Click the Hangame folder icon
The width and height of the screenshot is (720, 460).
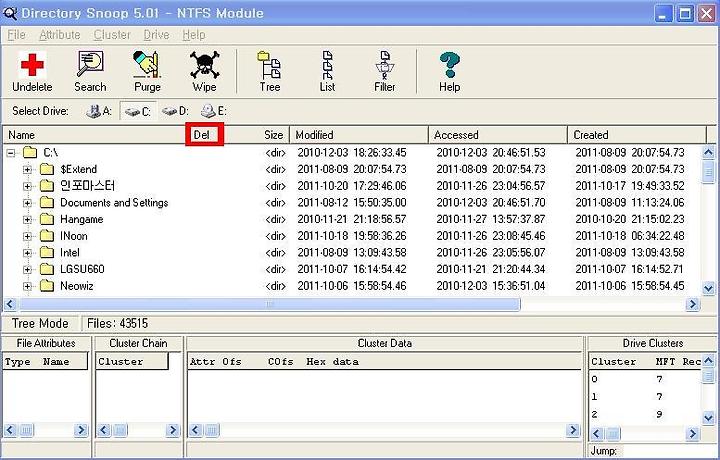46,219
